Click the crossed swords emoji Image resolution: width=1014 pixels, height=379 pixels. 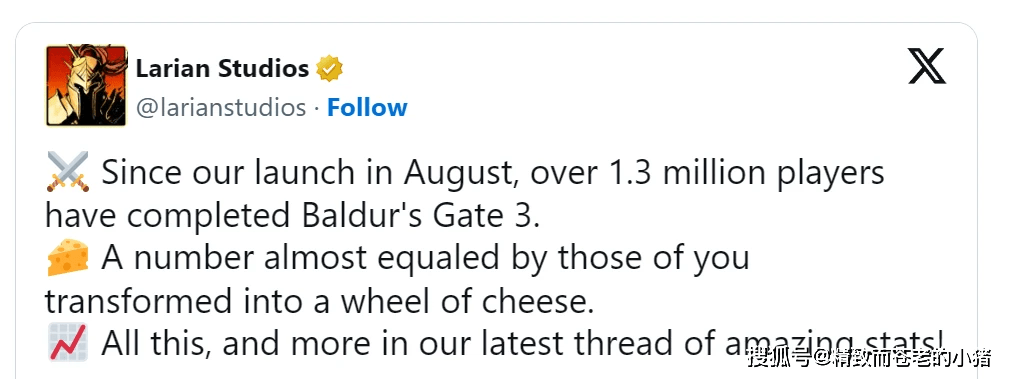click(68, 173)
